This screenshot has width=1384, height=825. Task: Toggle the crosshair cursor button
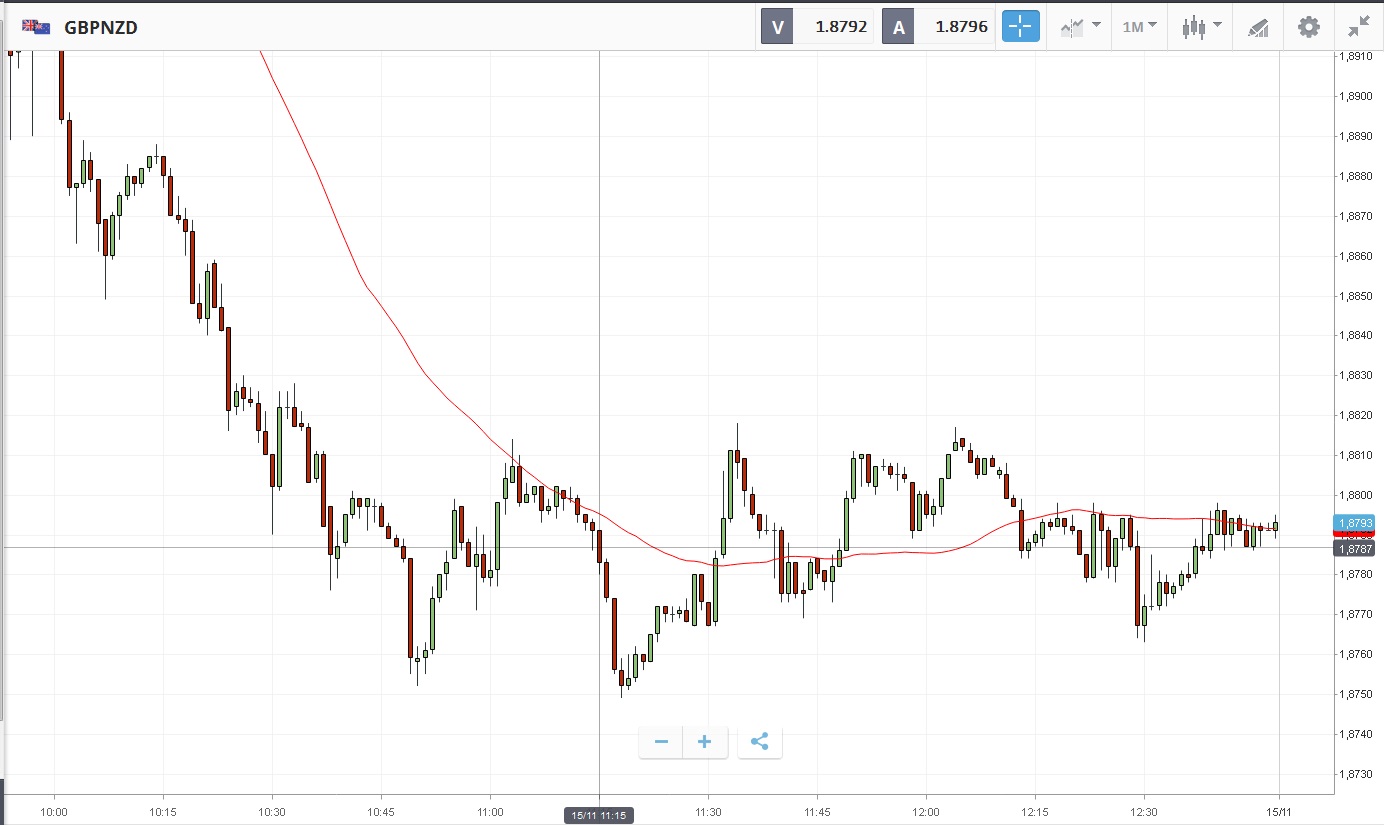click(1021, 27)
